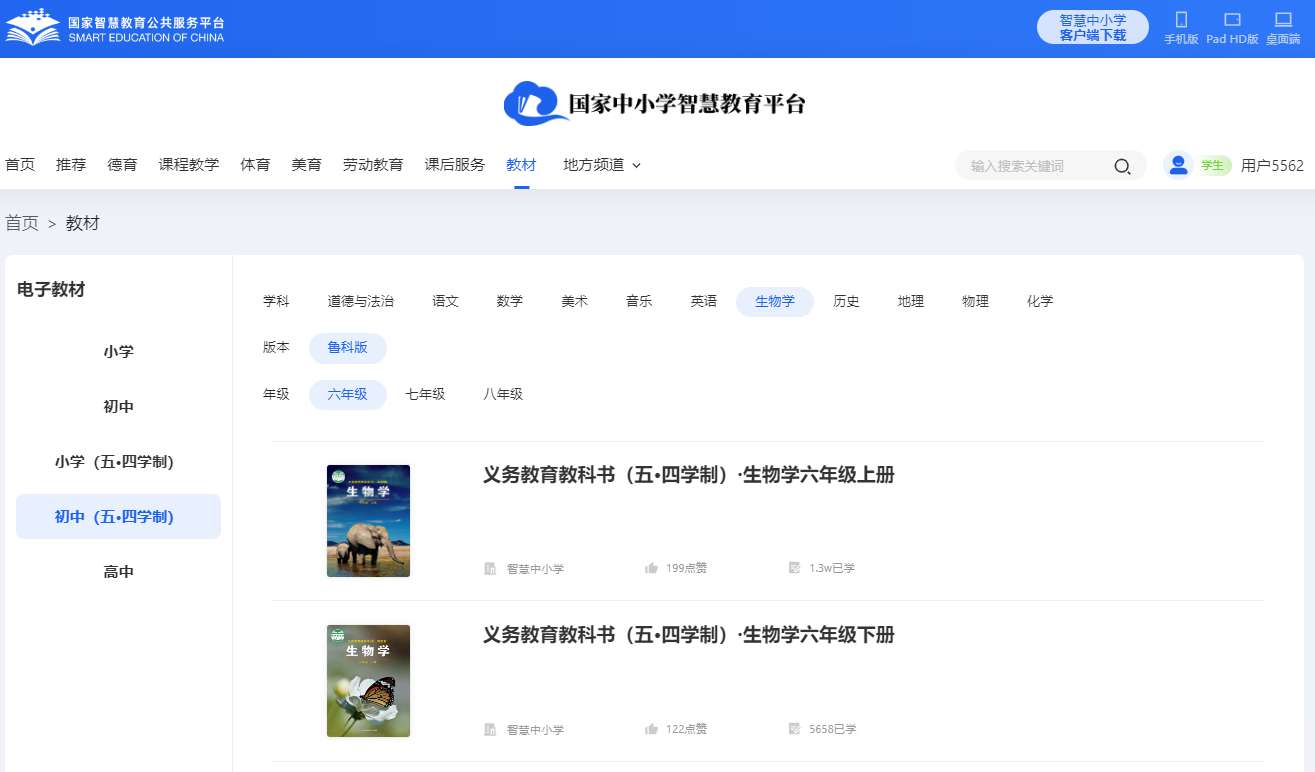Open the 德育 nav item
This screenshot has height=772, width=1315.
(122, 165)
